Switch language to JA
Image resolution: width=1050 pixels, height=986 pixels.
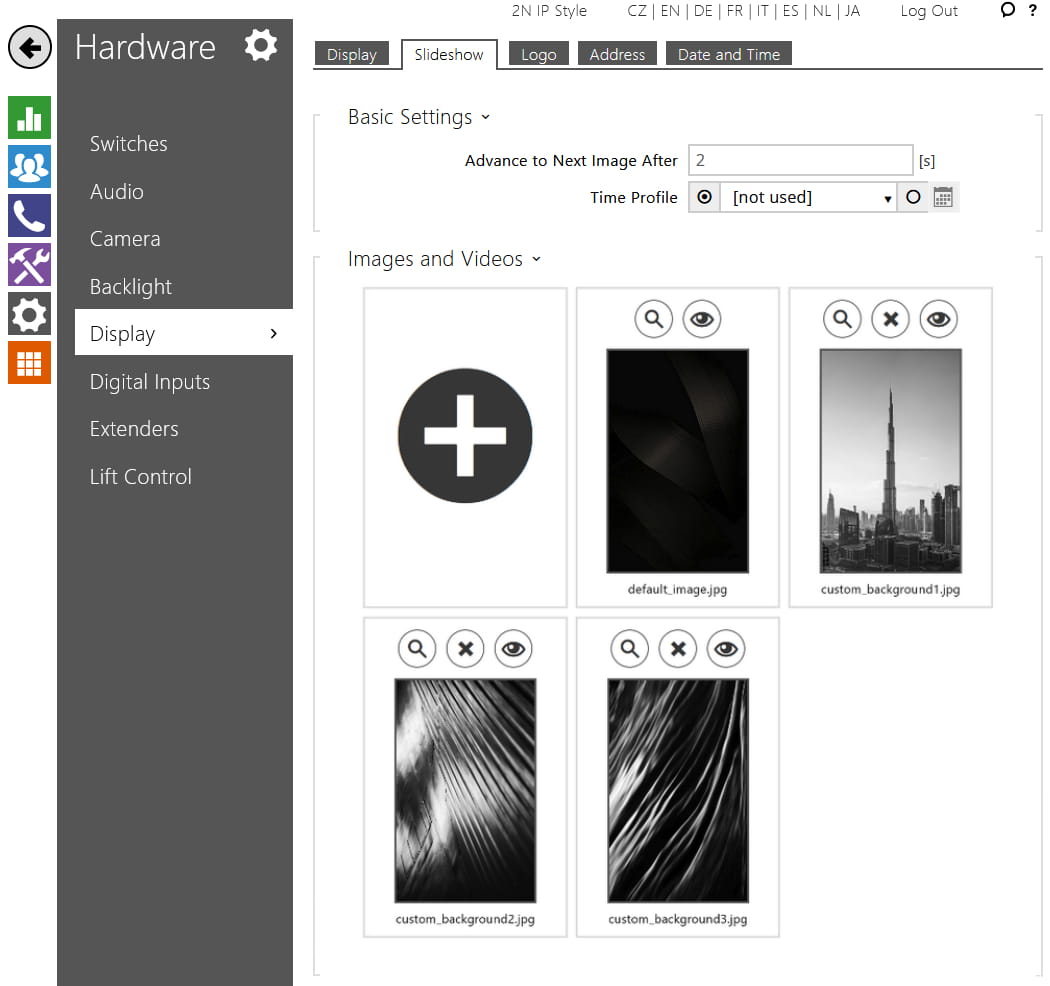click(852, 11)
